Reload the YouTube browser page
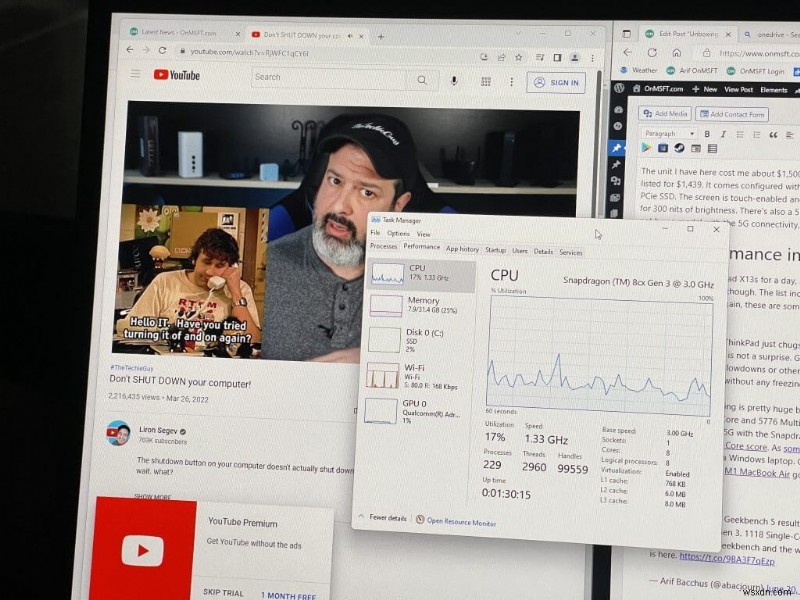 click(162, 50)
